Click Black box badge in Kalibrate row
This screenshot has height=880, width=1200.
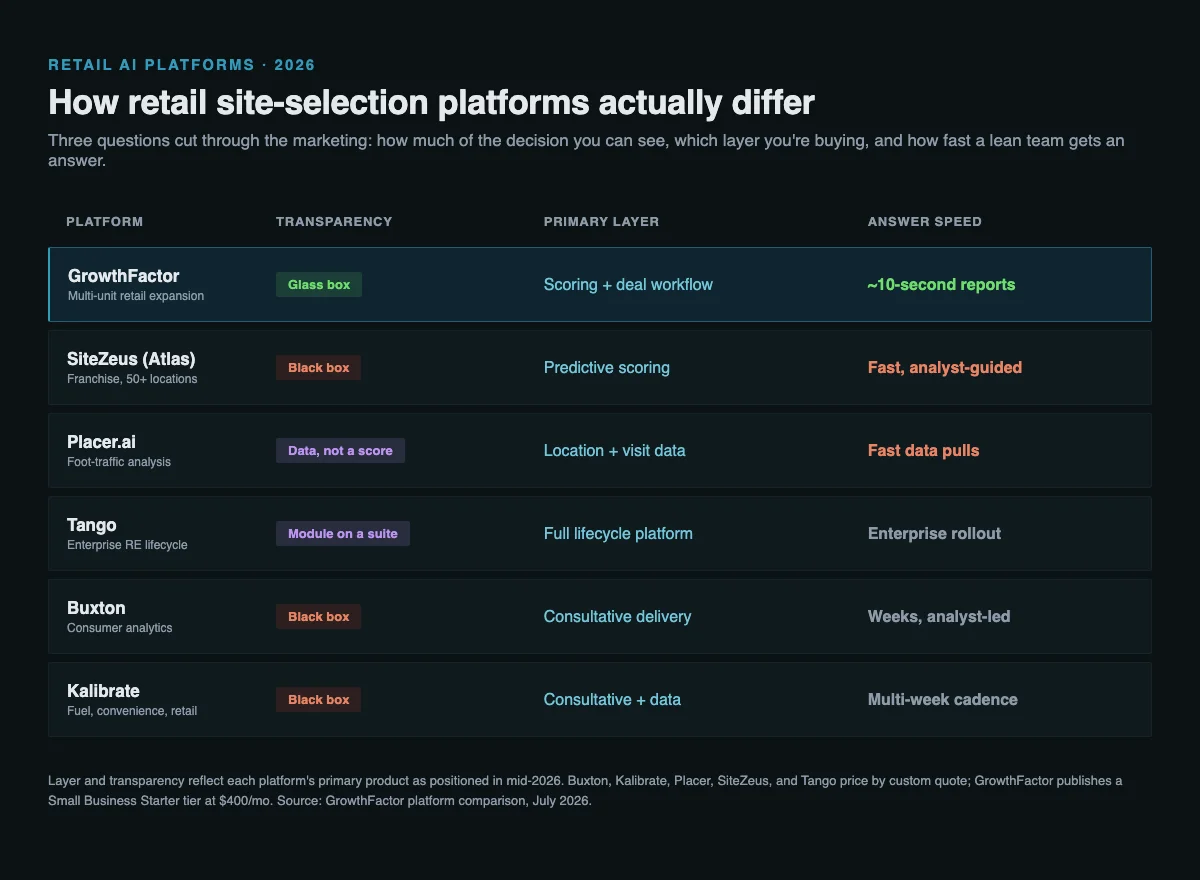(x=318, y=700)
